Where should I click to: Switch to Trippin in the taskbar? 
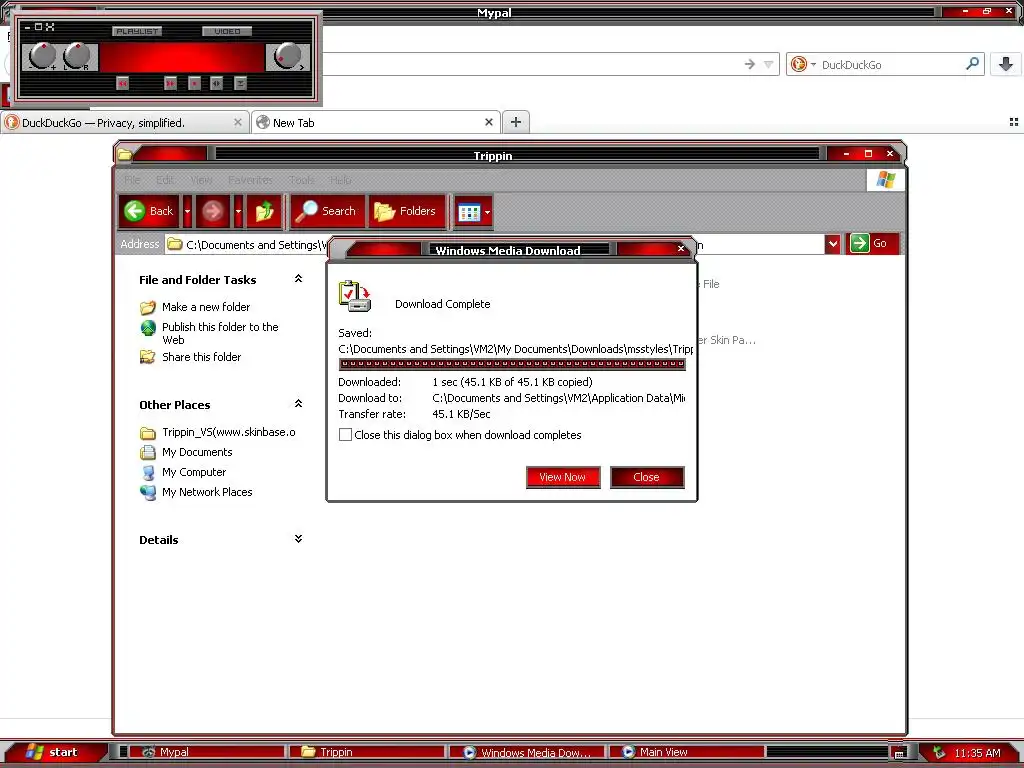click(366, 752)
